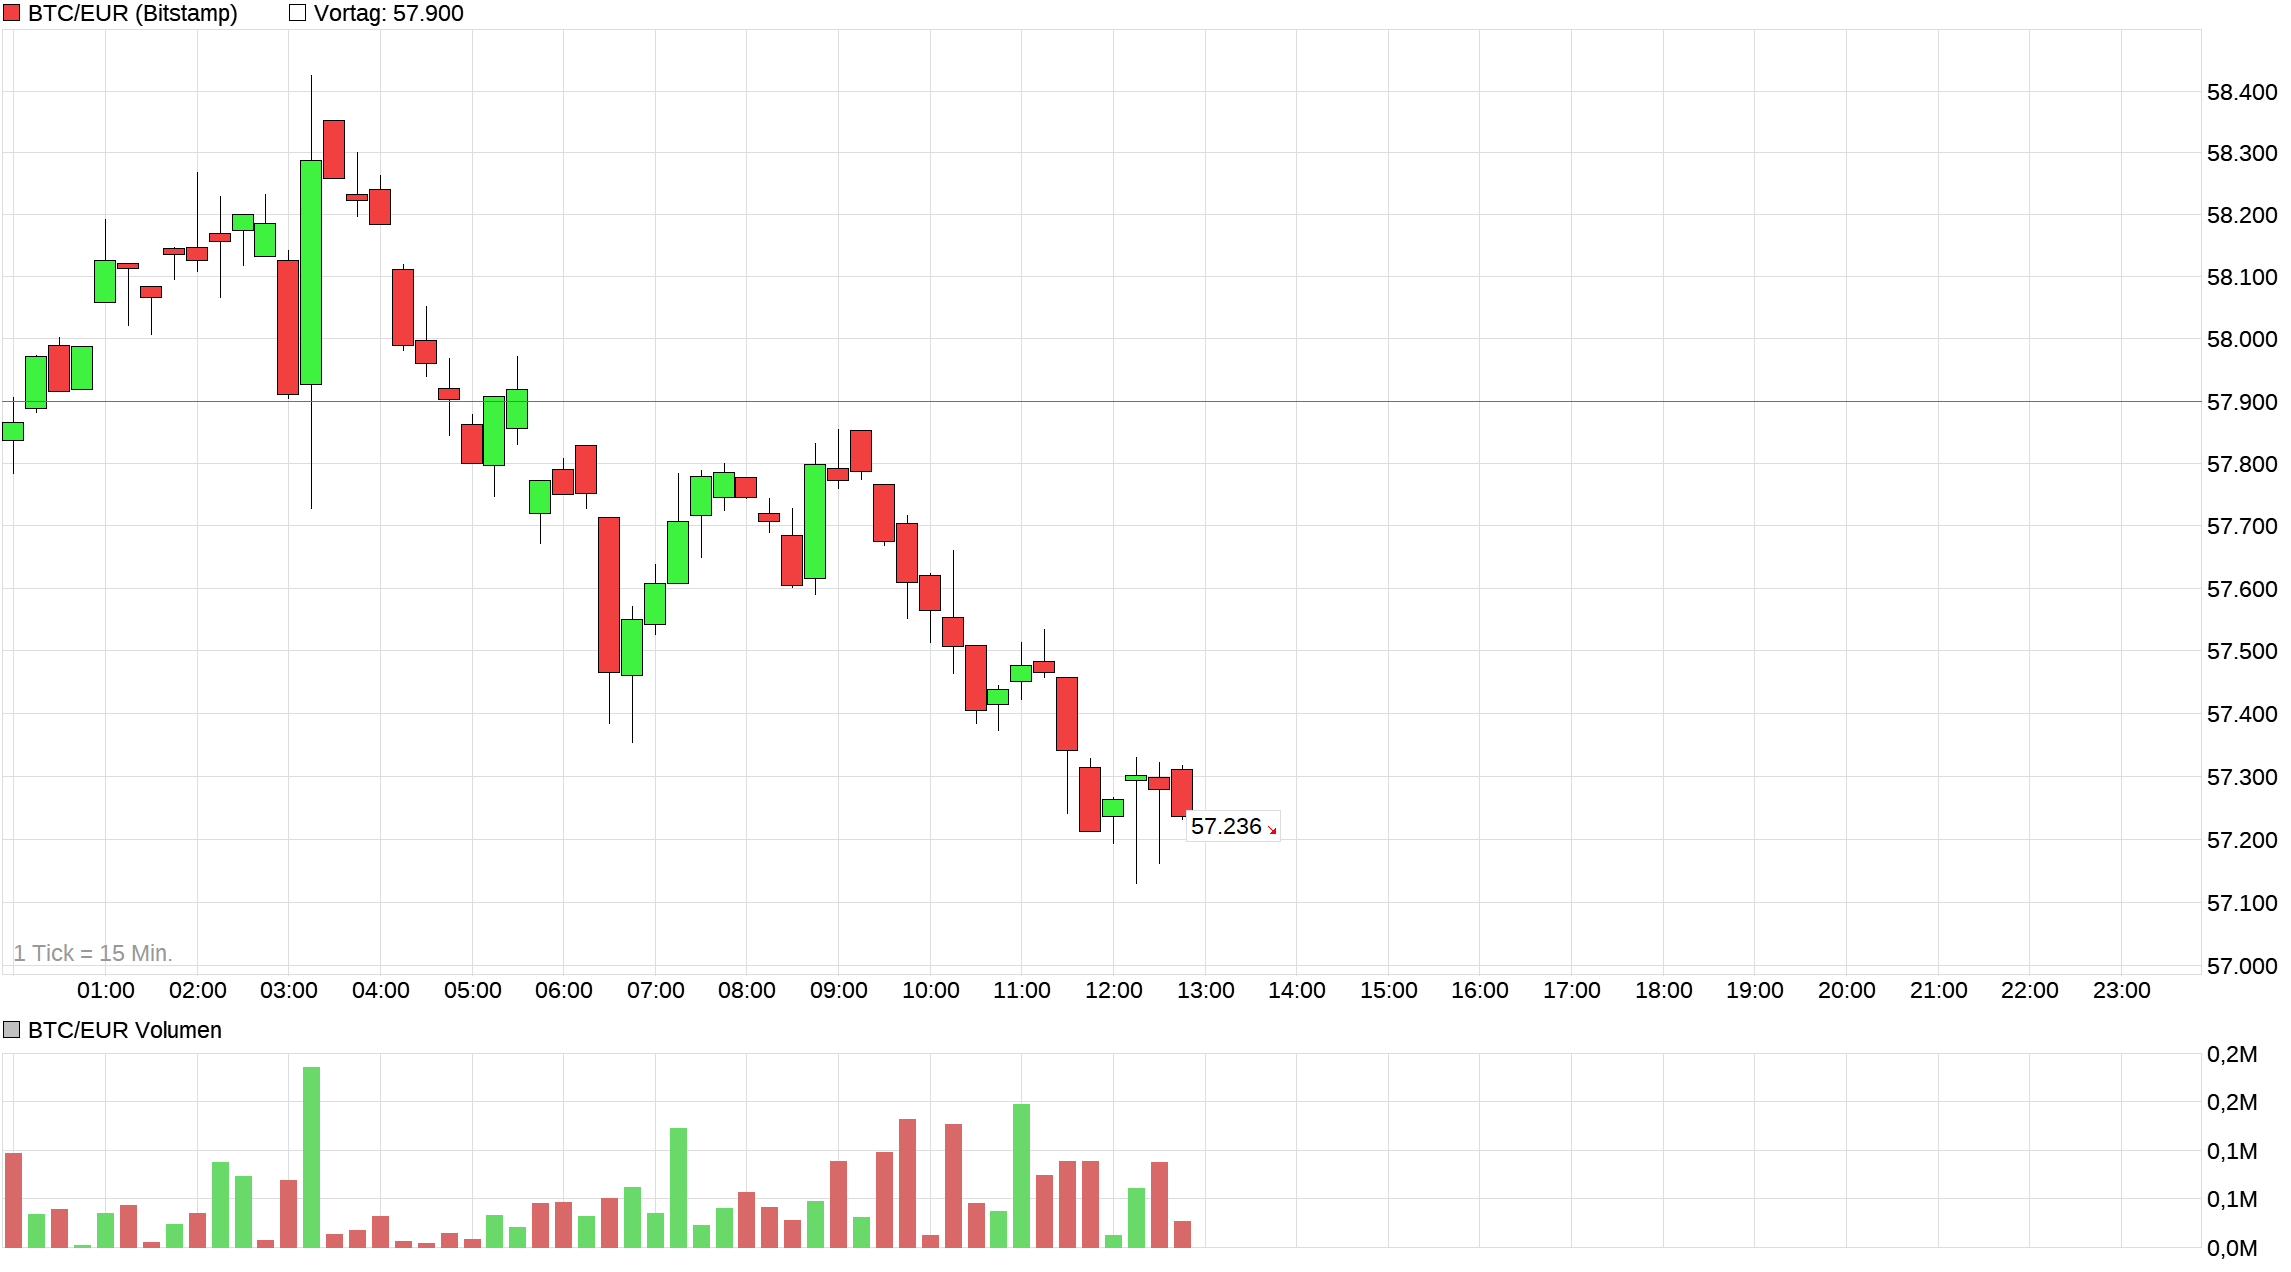Viewport: 2291px width, 1272px height.
Task: Click the 0,0M volume axis label
Action: pos(2231,1248)
